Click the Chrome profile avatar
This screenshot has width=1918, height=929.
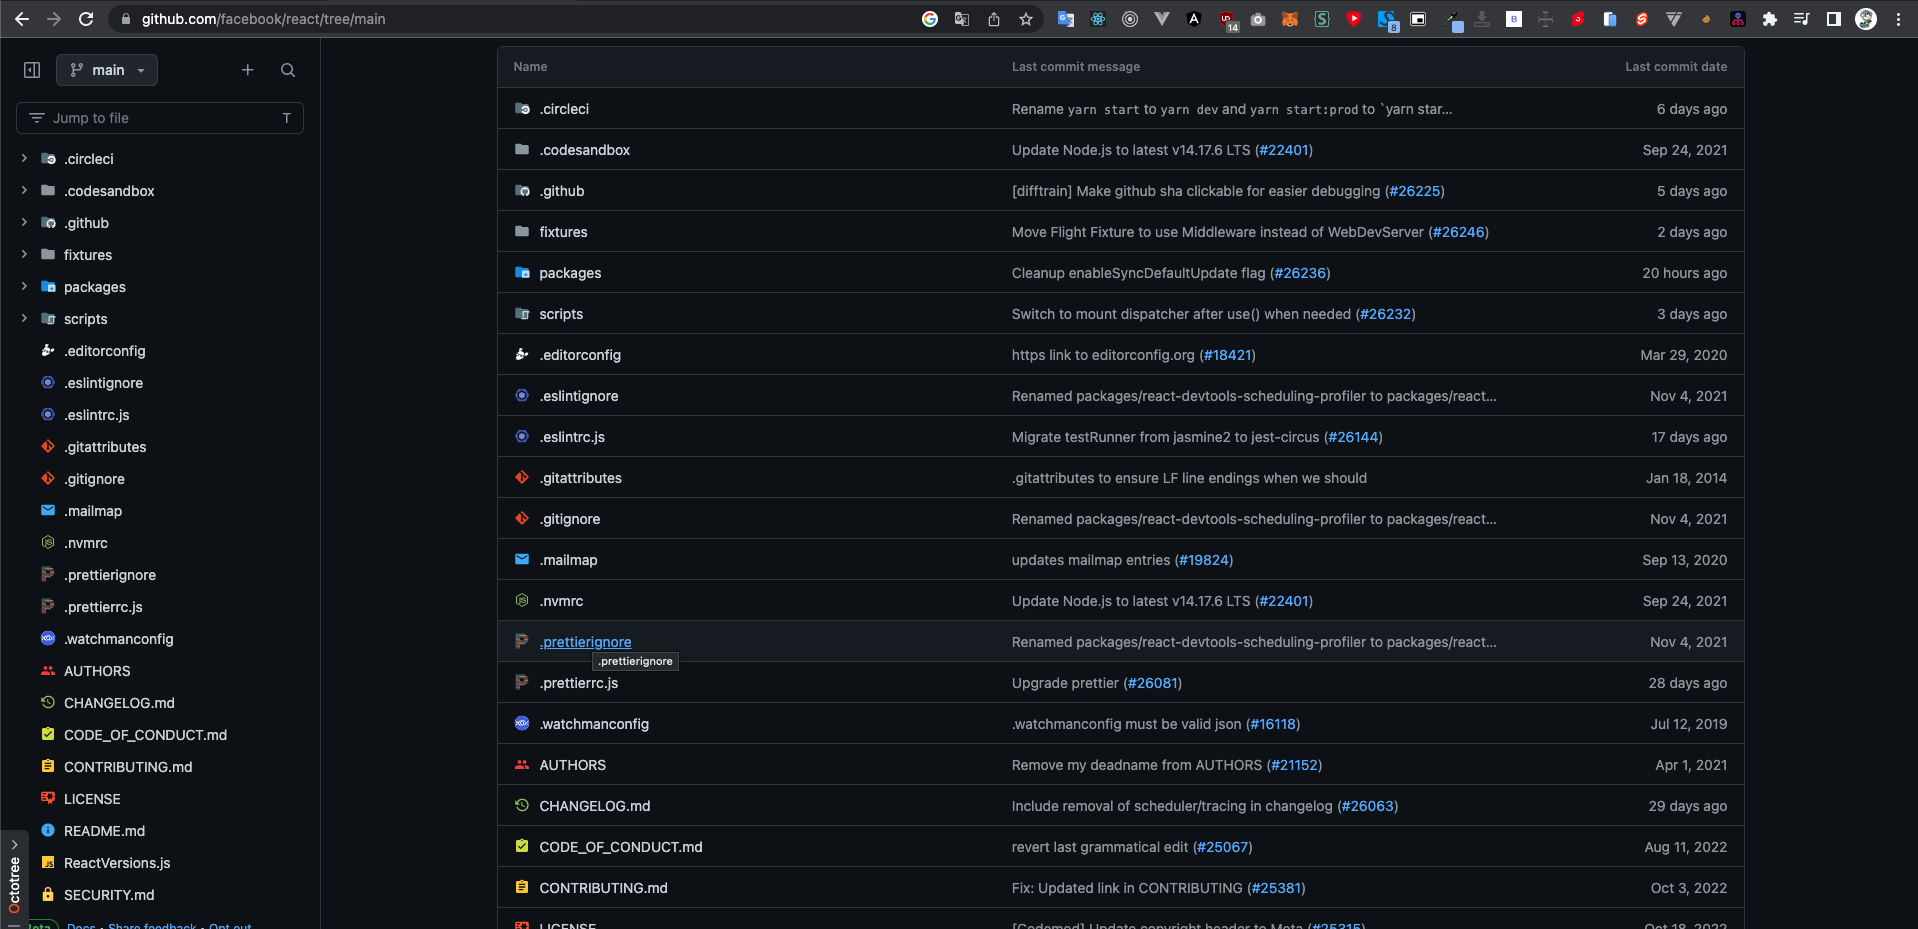[1866, 19]
